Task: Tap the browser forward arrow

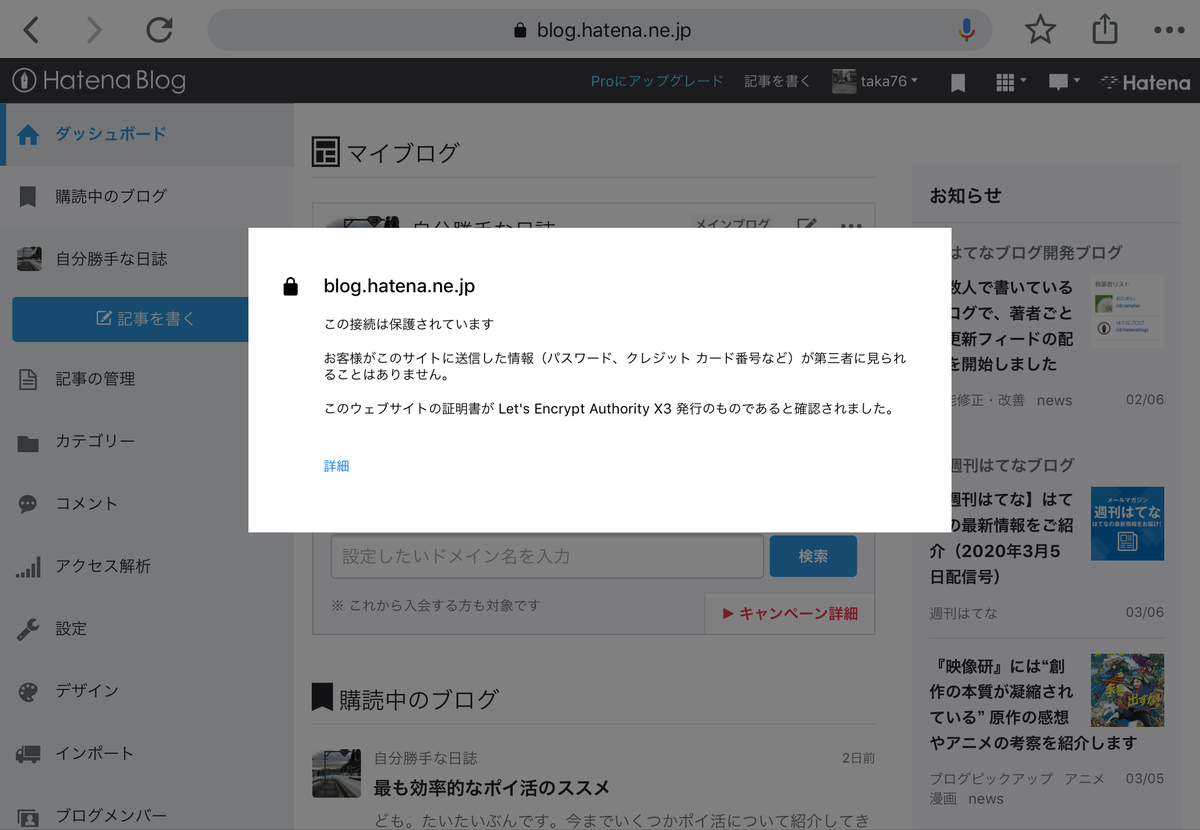Action: tap(95, 30)
